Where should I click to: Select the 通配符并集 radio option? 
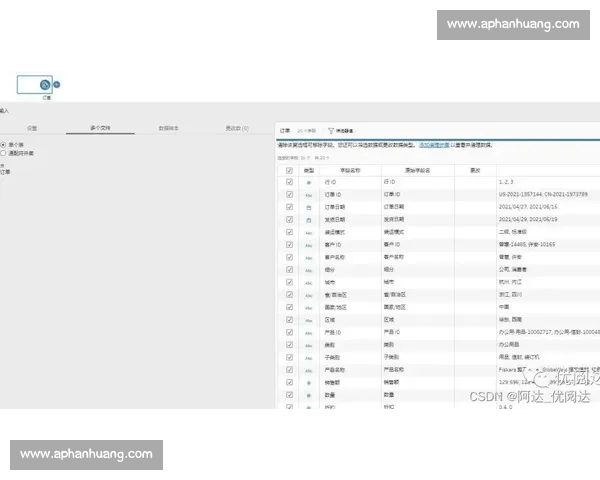[x=3, y=153]
